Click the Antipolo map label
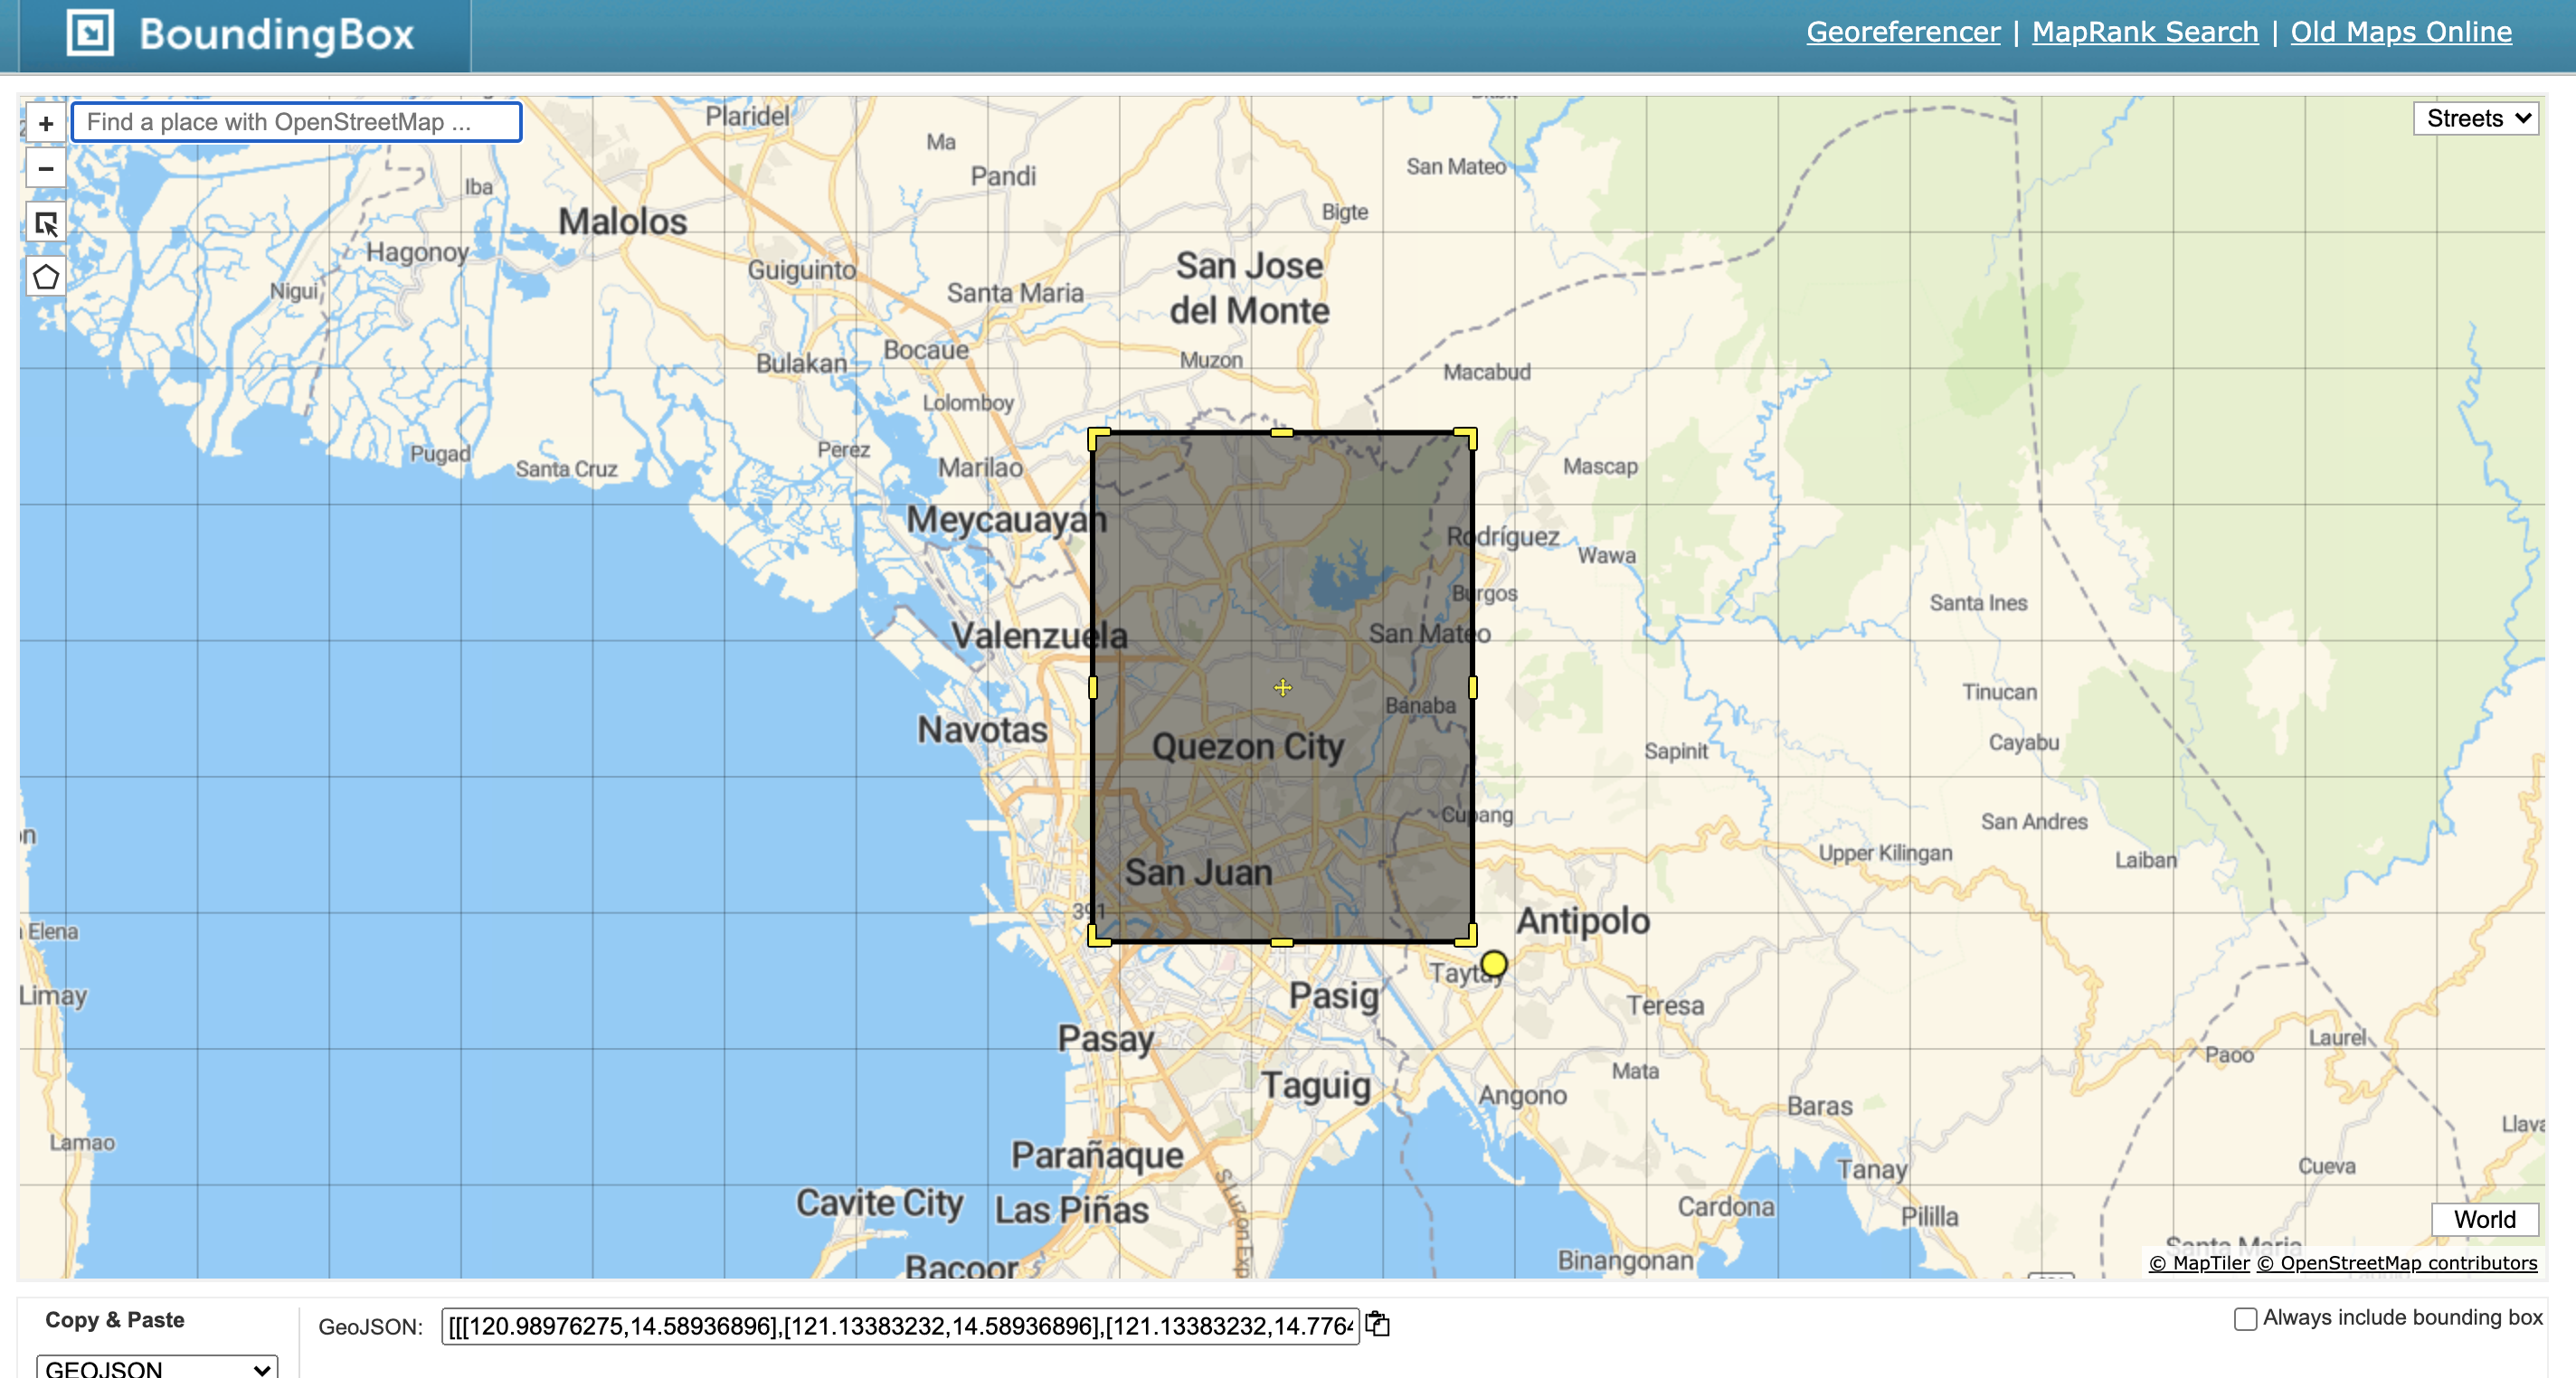The image size is (2576, 1378). pyautogui.click(x=1583, y=921)
